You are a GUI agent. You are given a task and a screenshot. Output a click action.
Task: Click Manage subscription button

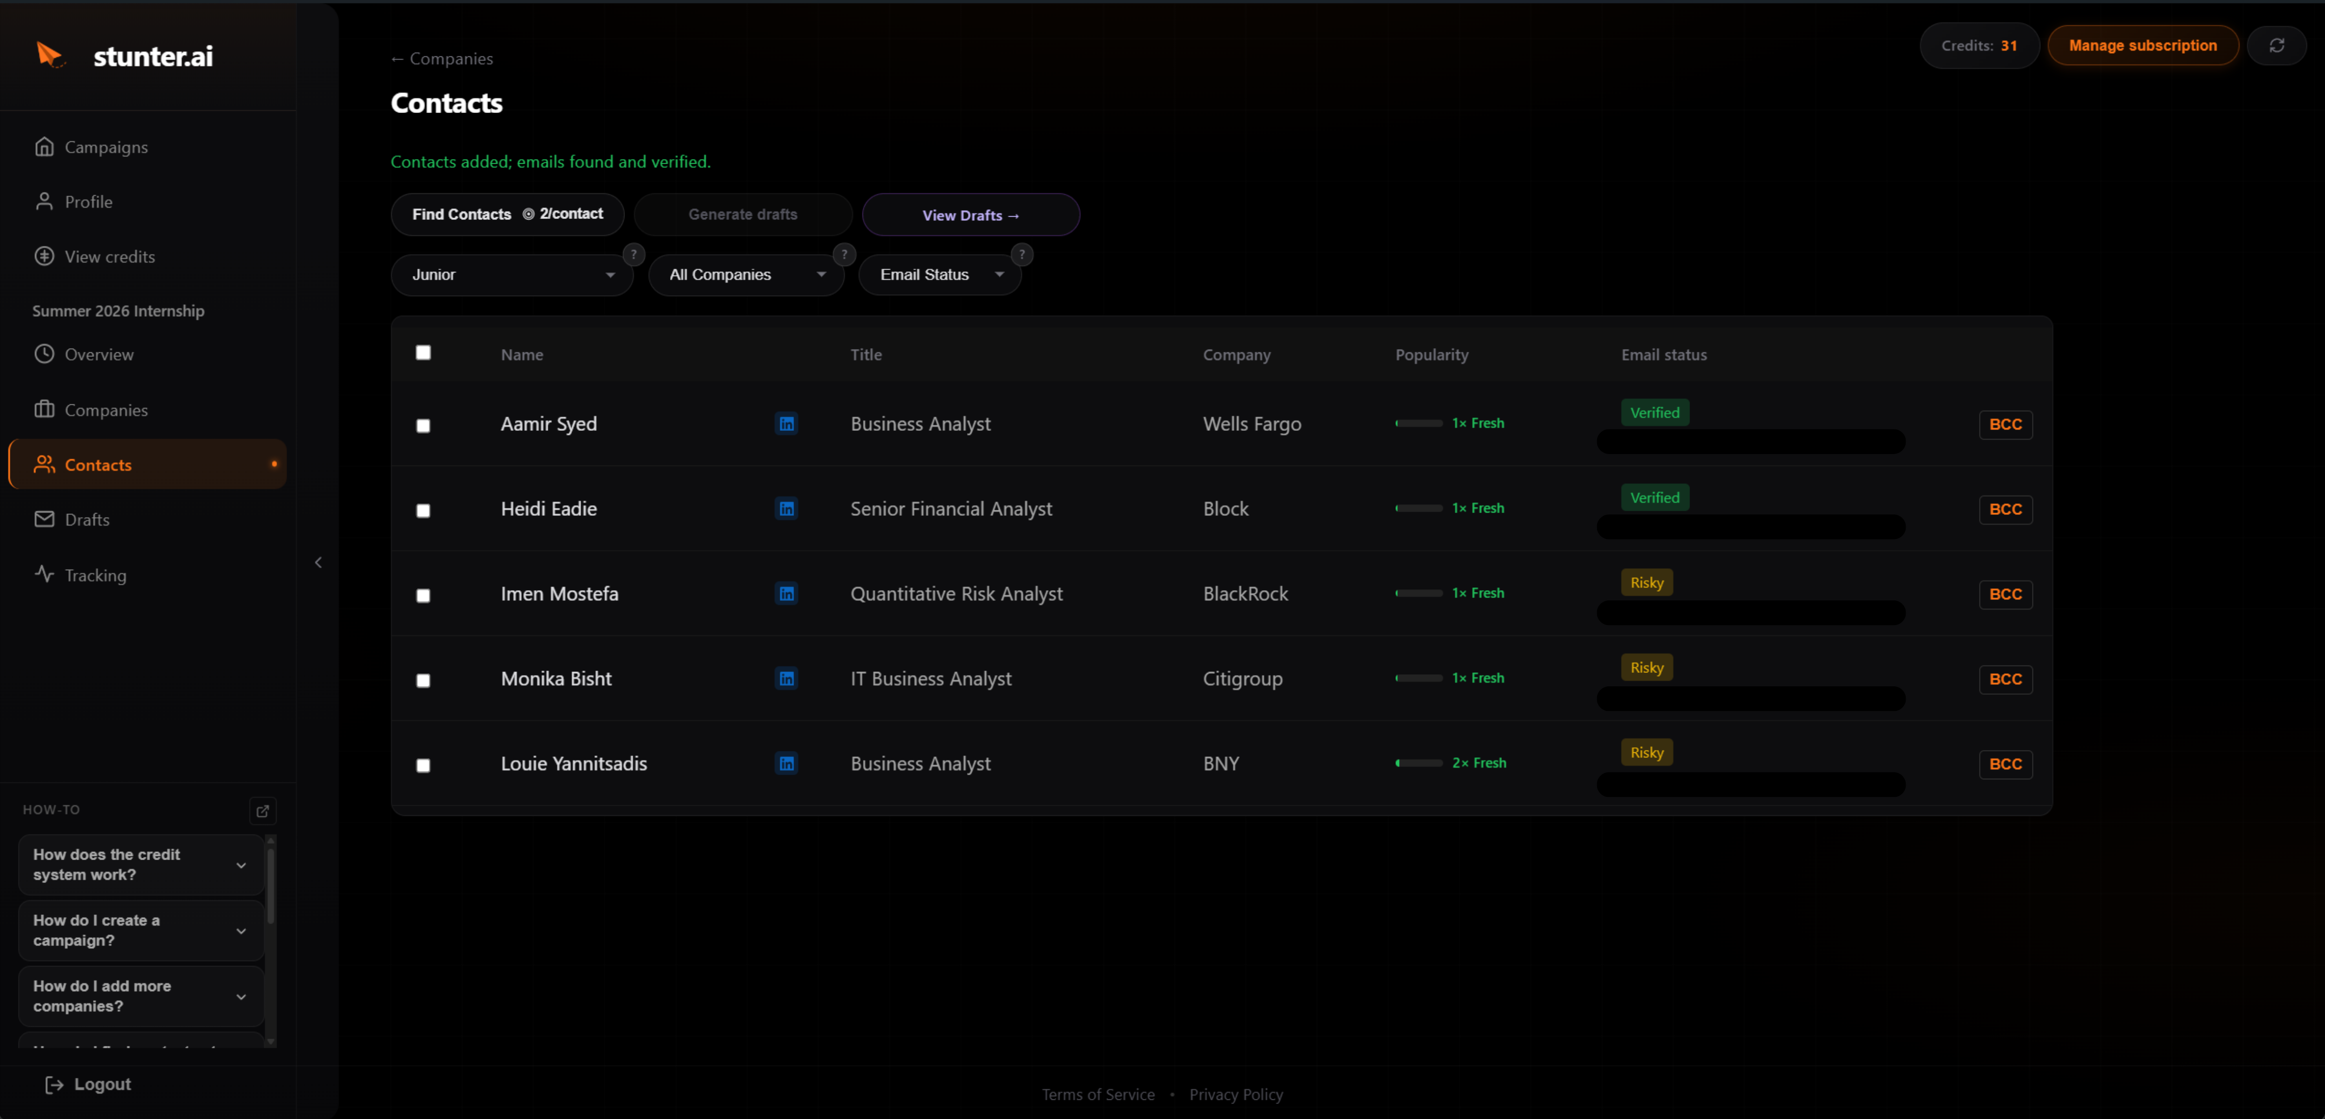point(2143,46)
